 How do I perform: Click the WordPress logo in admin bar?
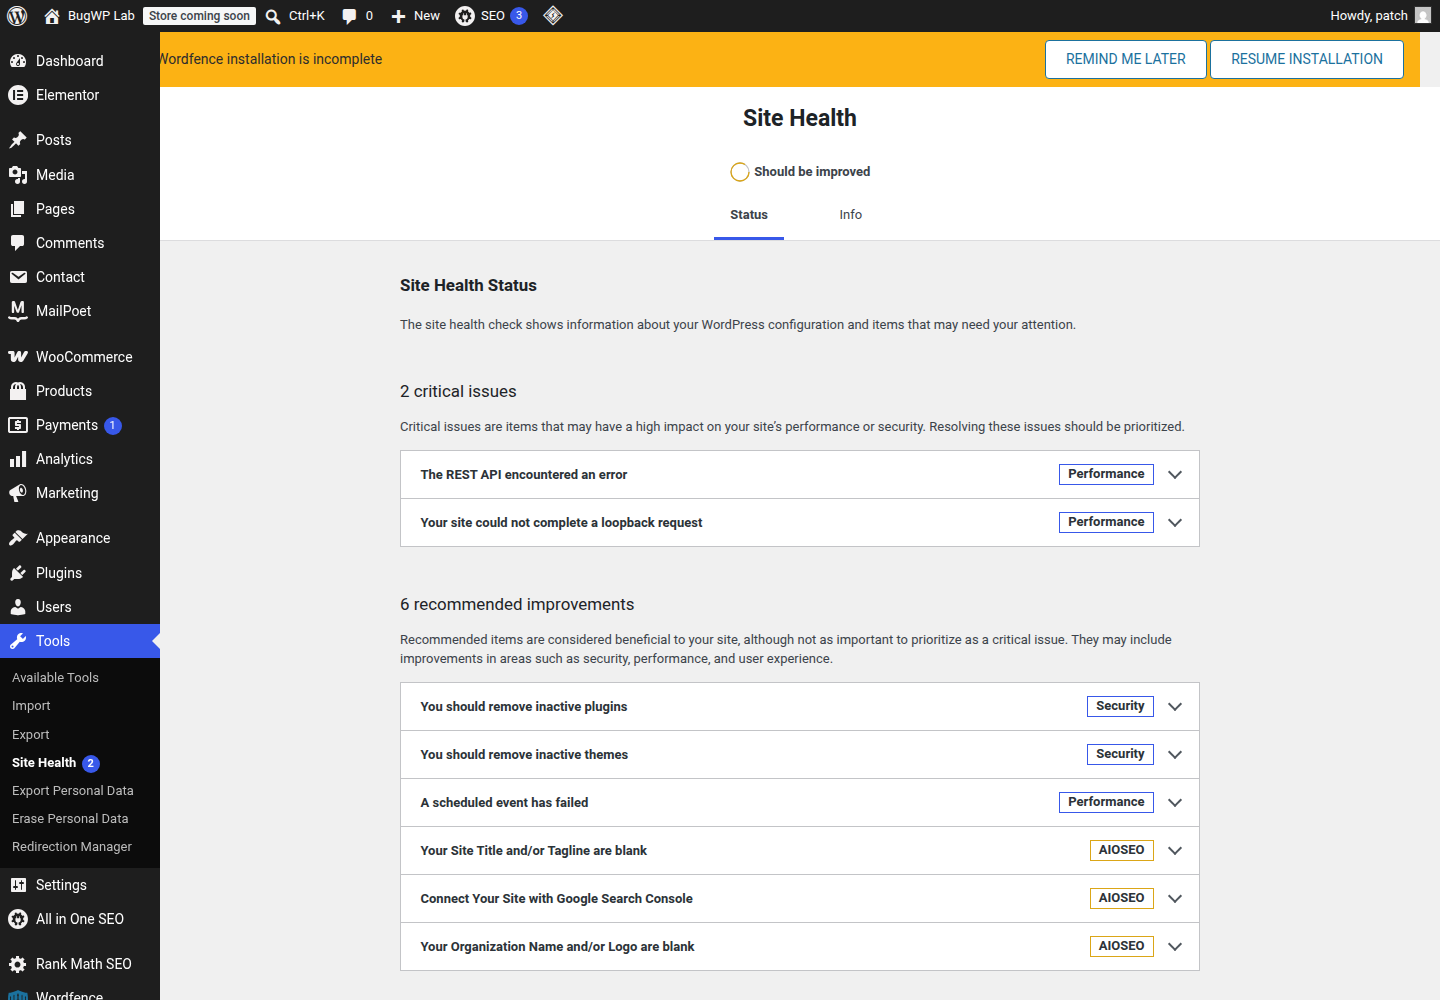(x=17, y=16)
